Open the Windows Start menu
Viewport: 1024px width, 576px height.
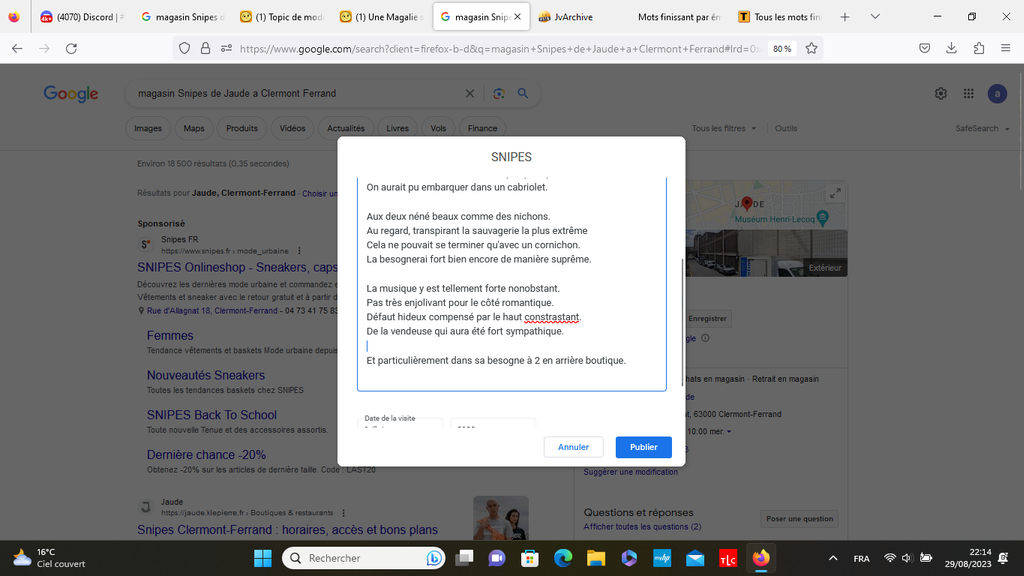pos(263,558)
